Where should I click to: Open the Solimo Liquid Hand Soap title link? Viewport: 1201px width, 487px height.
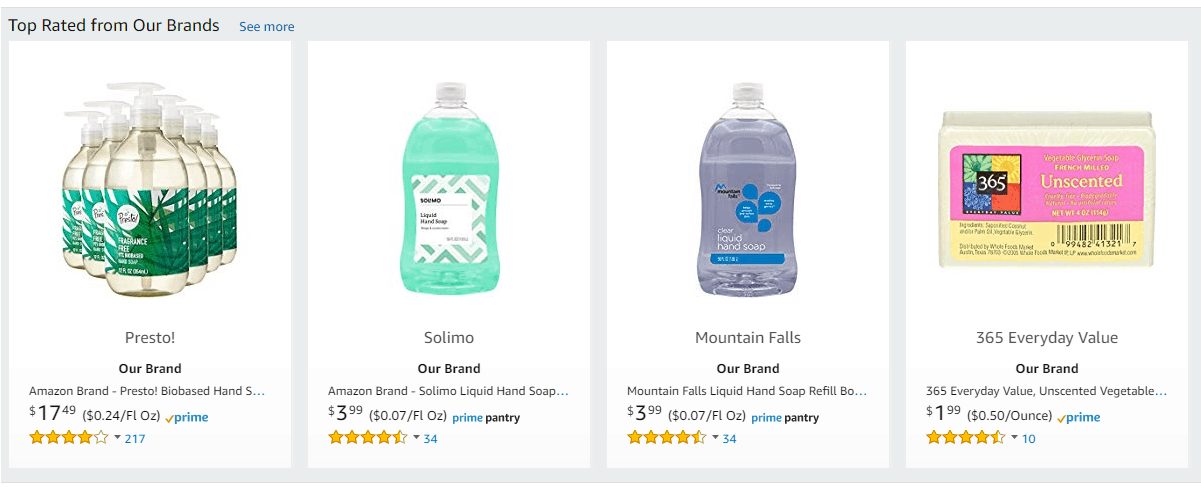click(447, 391)
